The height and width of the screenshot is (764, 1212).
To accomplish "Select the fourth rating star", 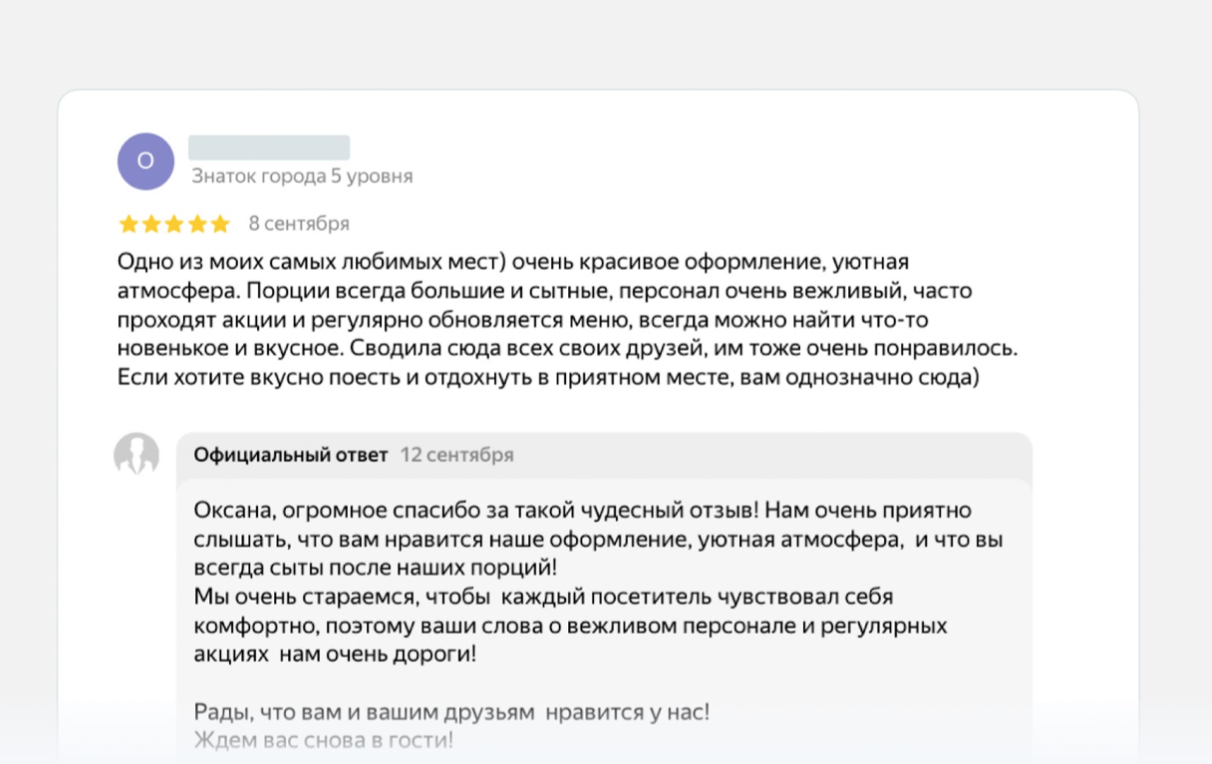I will (x=197, y=224).
